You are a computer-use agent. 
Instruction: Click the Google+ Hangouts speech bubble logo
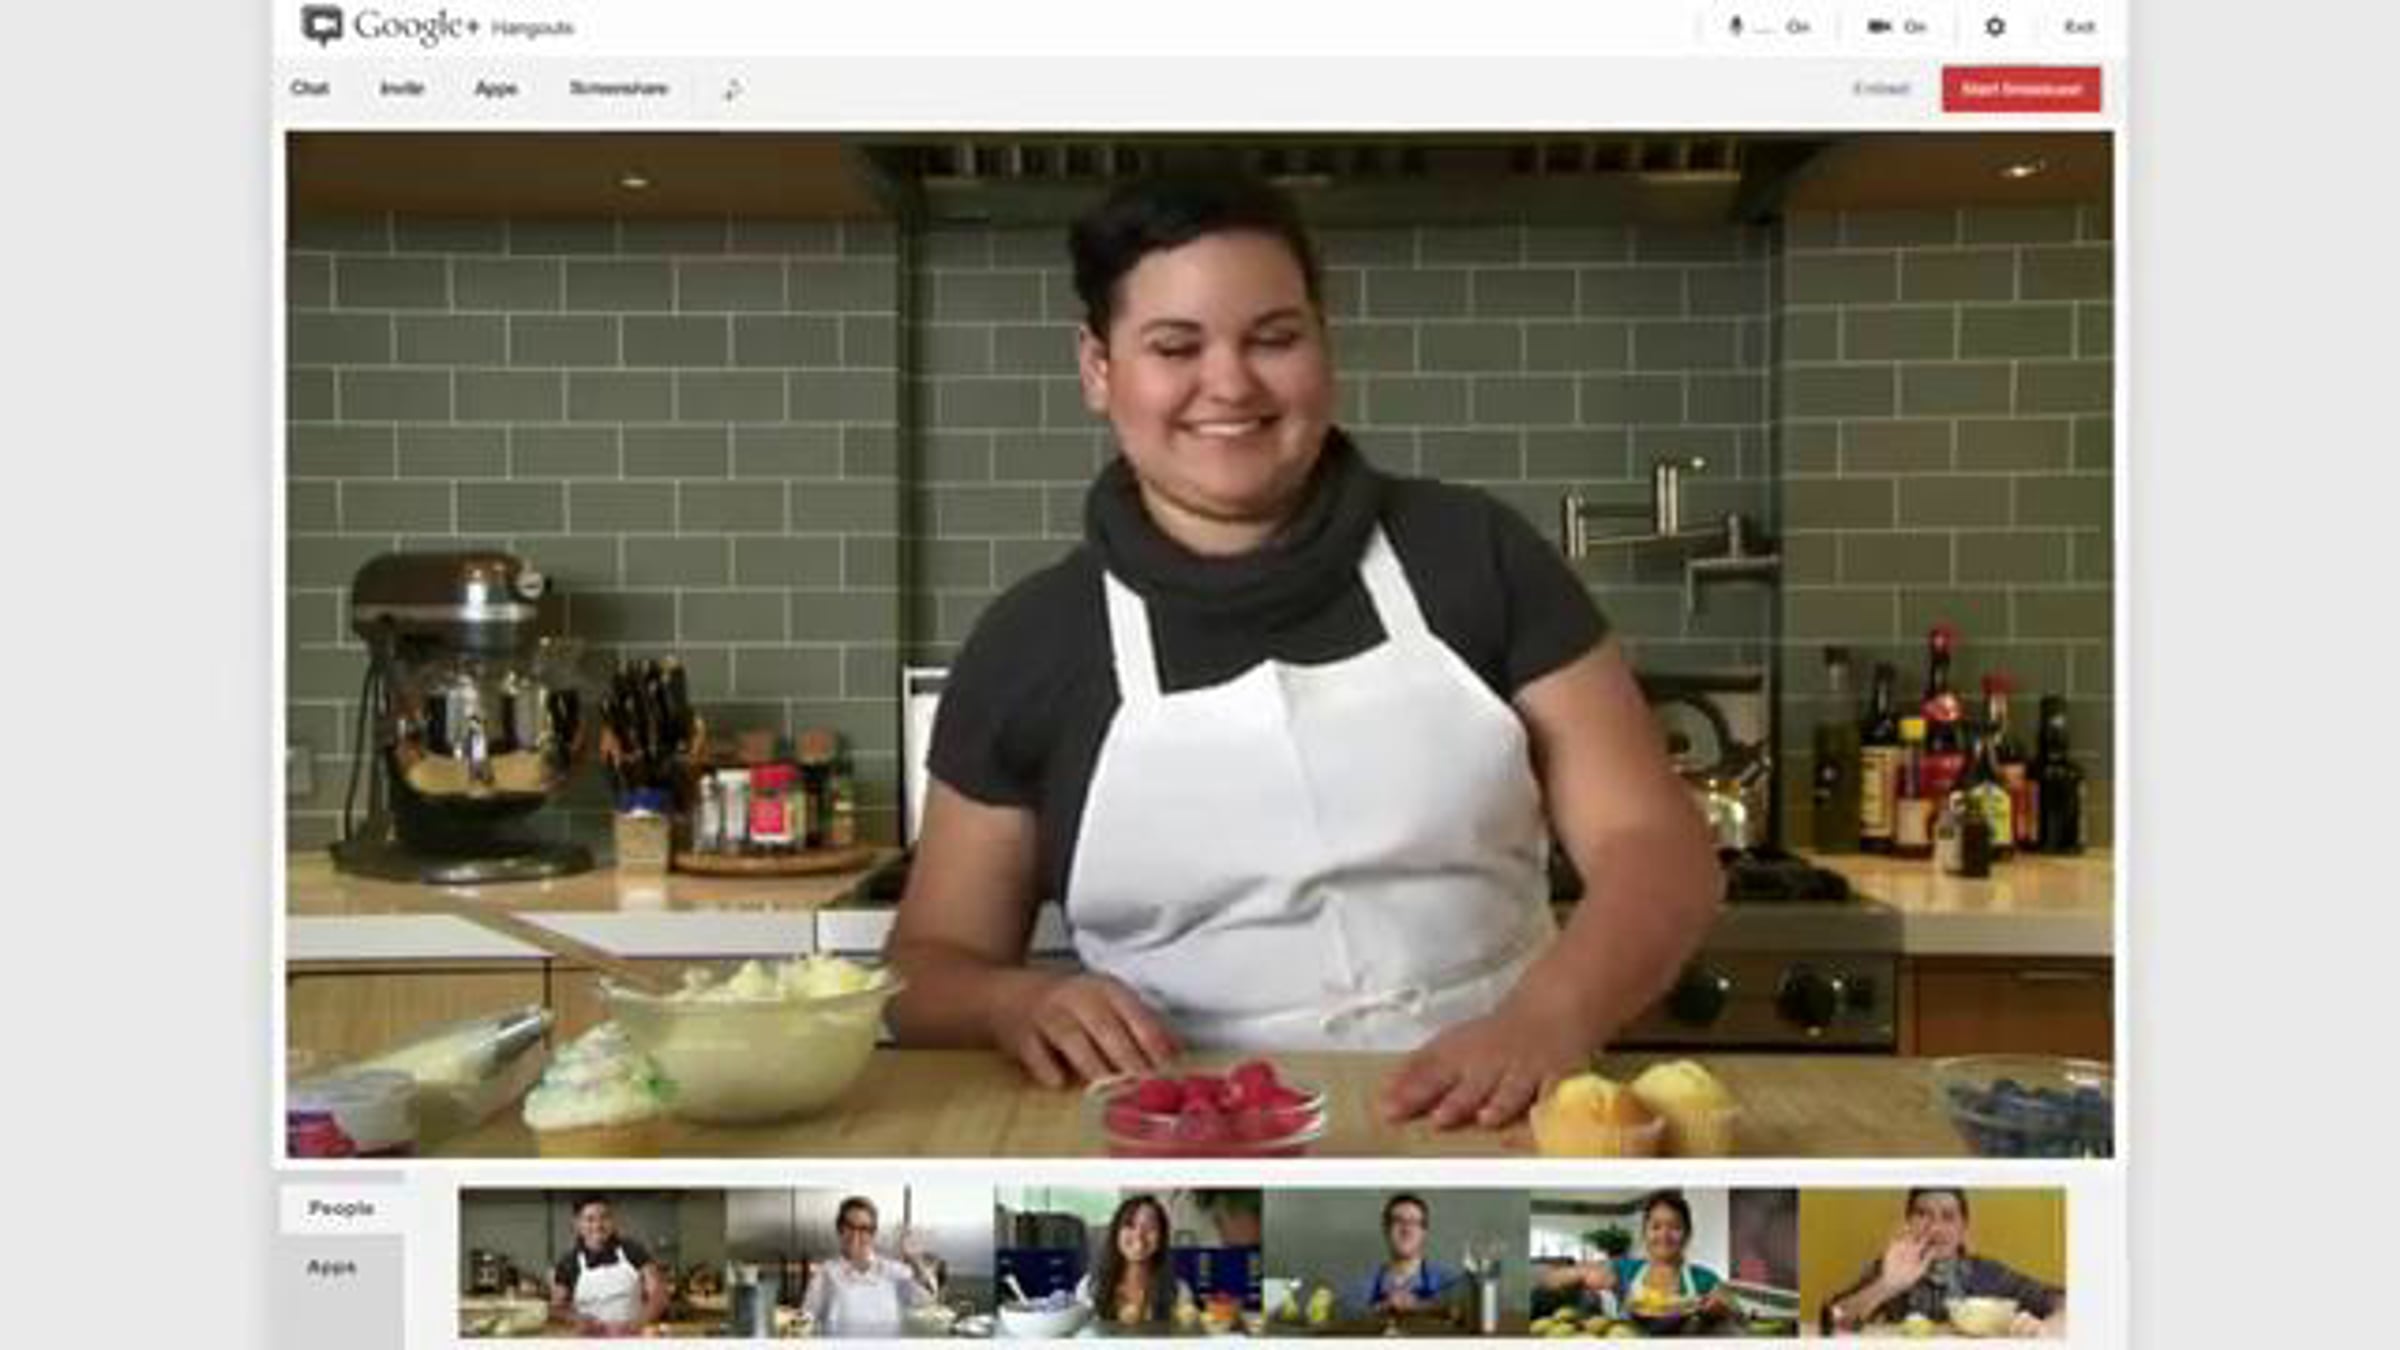click(x=322, y=25)
